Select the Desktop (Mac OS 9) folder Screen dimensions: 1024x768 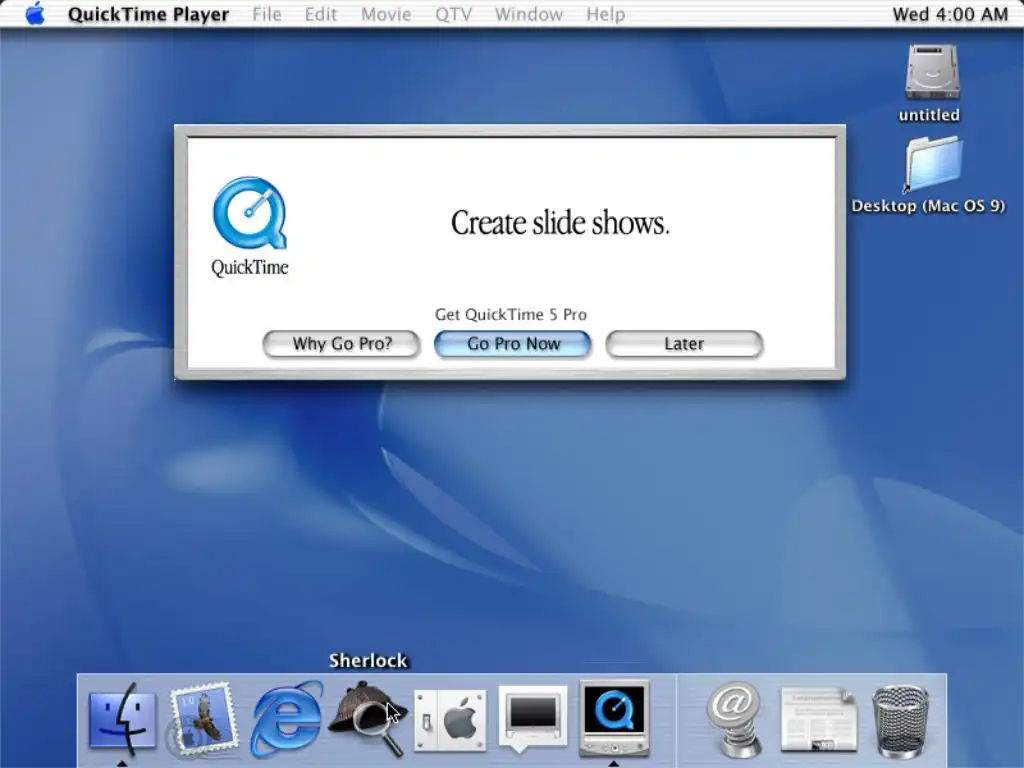pos(933,163)
